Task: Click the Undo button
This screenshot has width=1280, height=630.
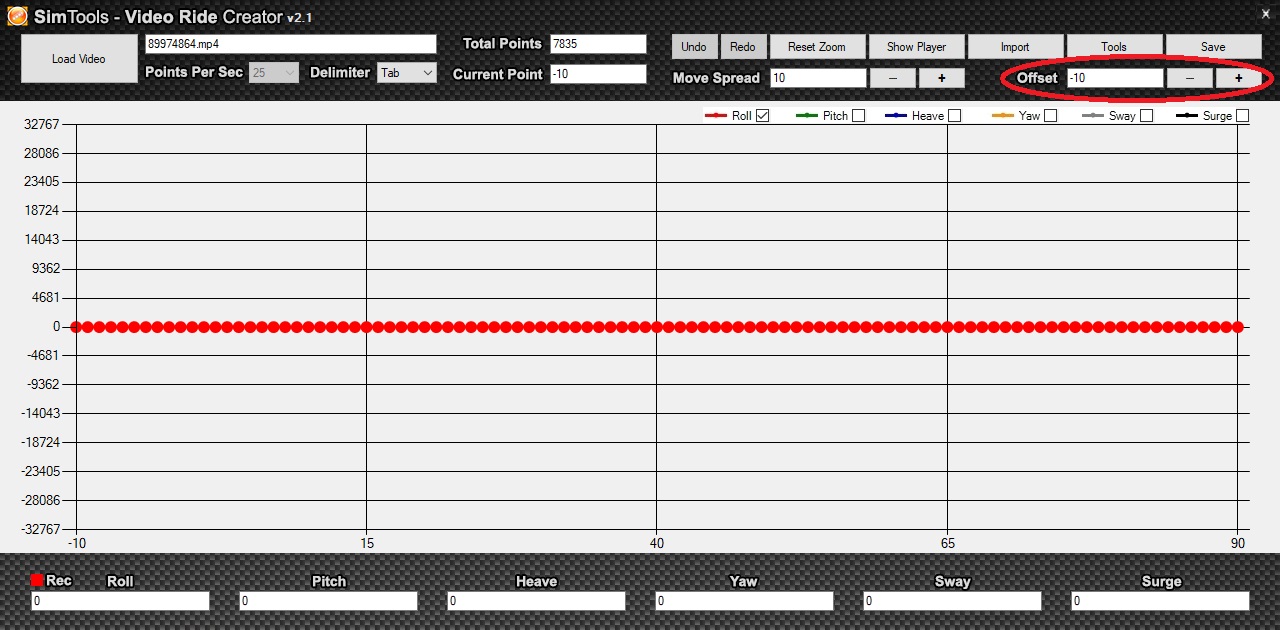Action: 694,47
